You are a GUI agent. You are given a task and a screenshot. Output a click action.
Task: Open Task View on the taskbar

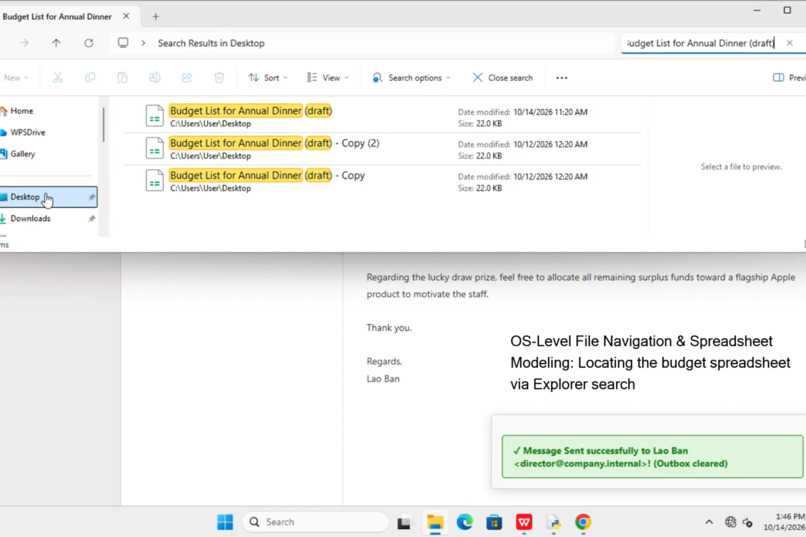(404, 522)
